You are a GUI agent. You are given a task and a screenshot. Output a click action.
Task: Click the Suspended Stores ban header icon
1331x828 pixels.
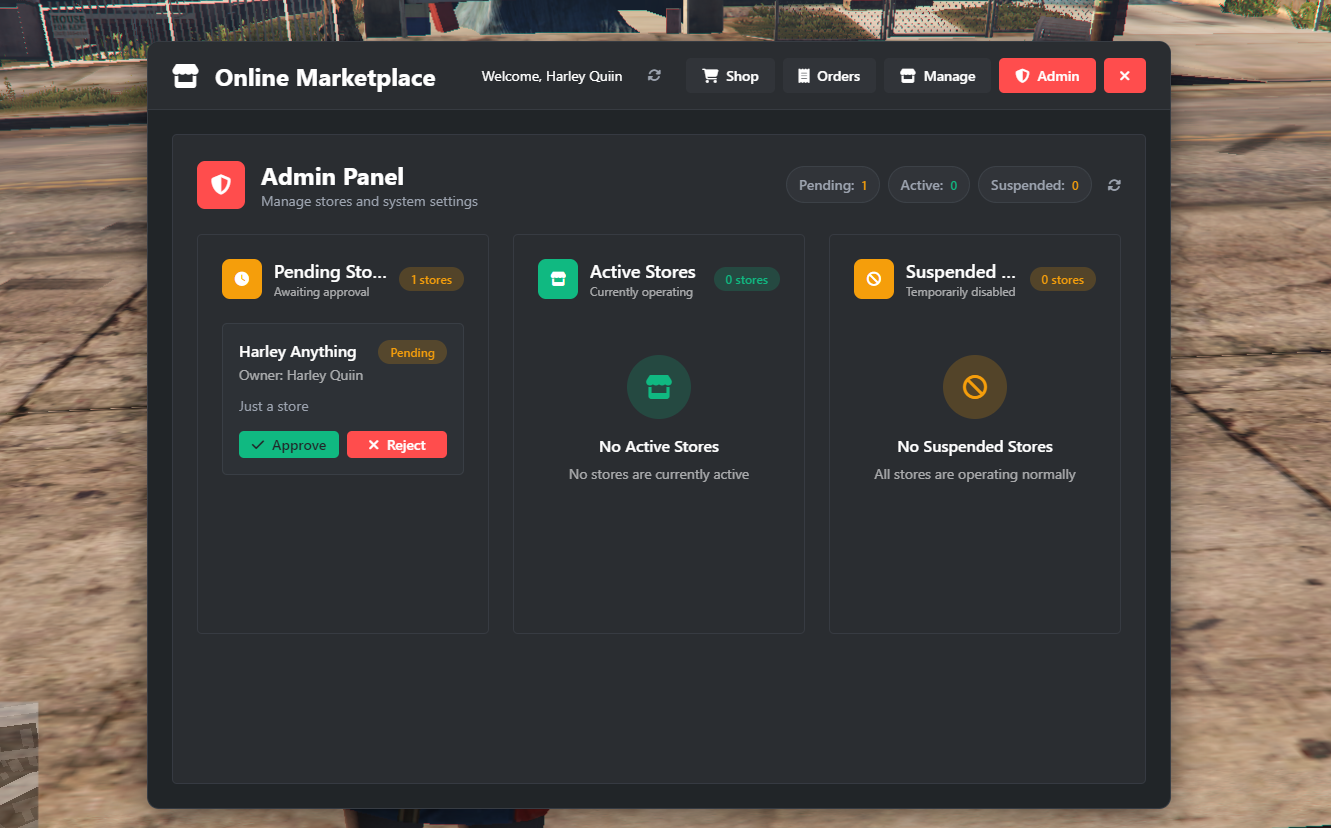(874, 279)
